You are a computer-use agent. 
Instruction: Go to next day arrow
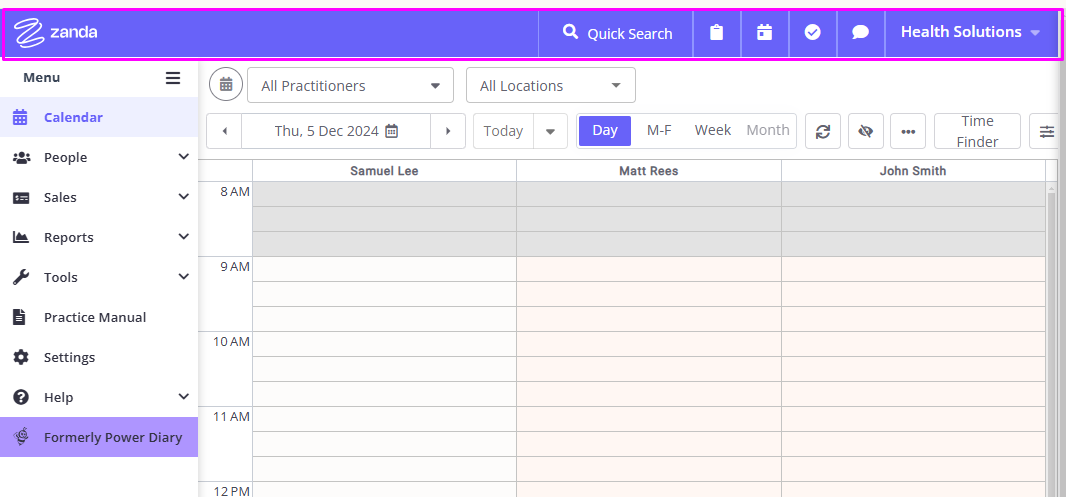tap(448, 131)
